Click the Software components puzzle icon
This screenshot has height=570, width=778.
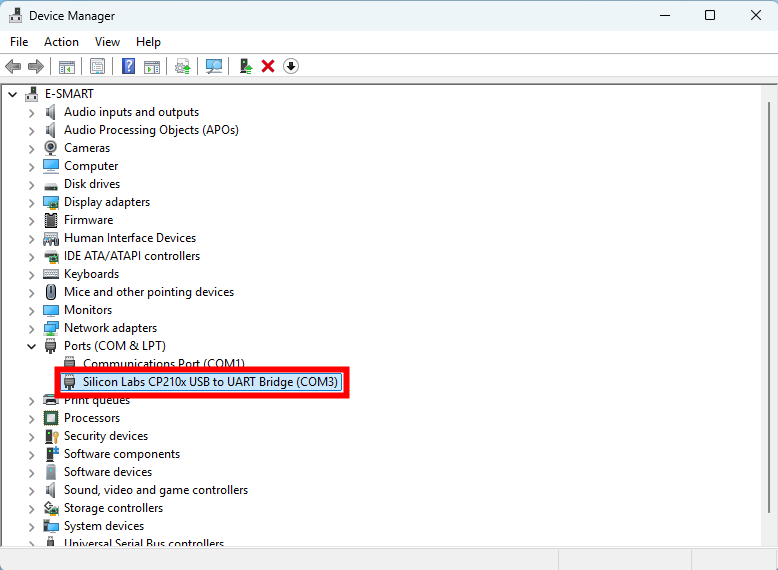[52, 454]
